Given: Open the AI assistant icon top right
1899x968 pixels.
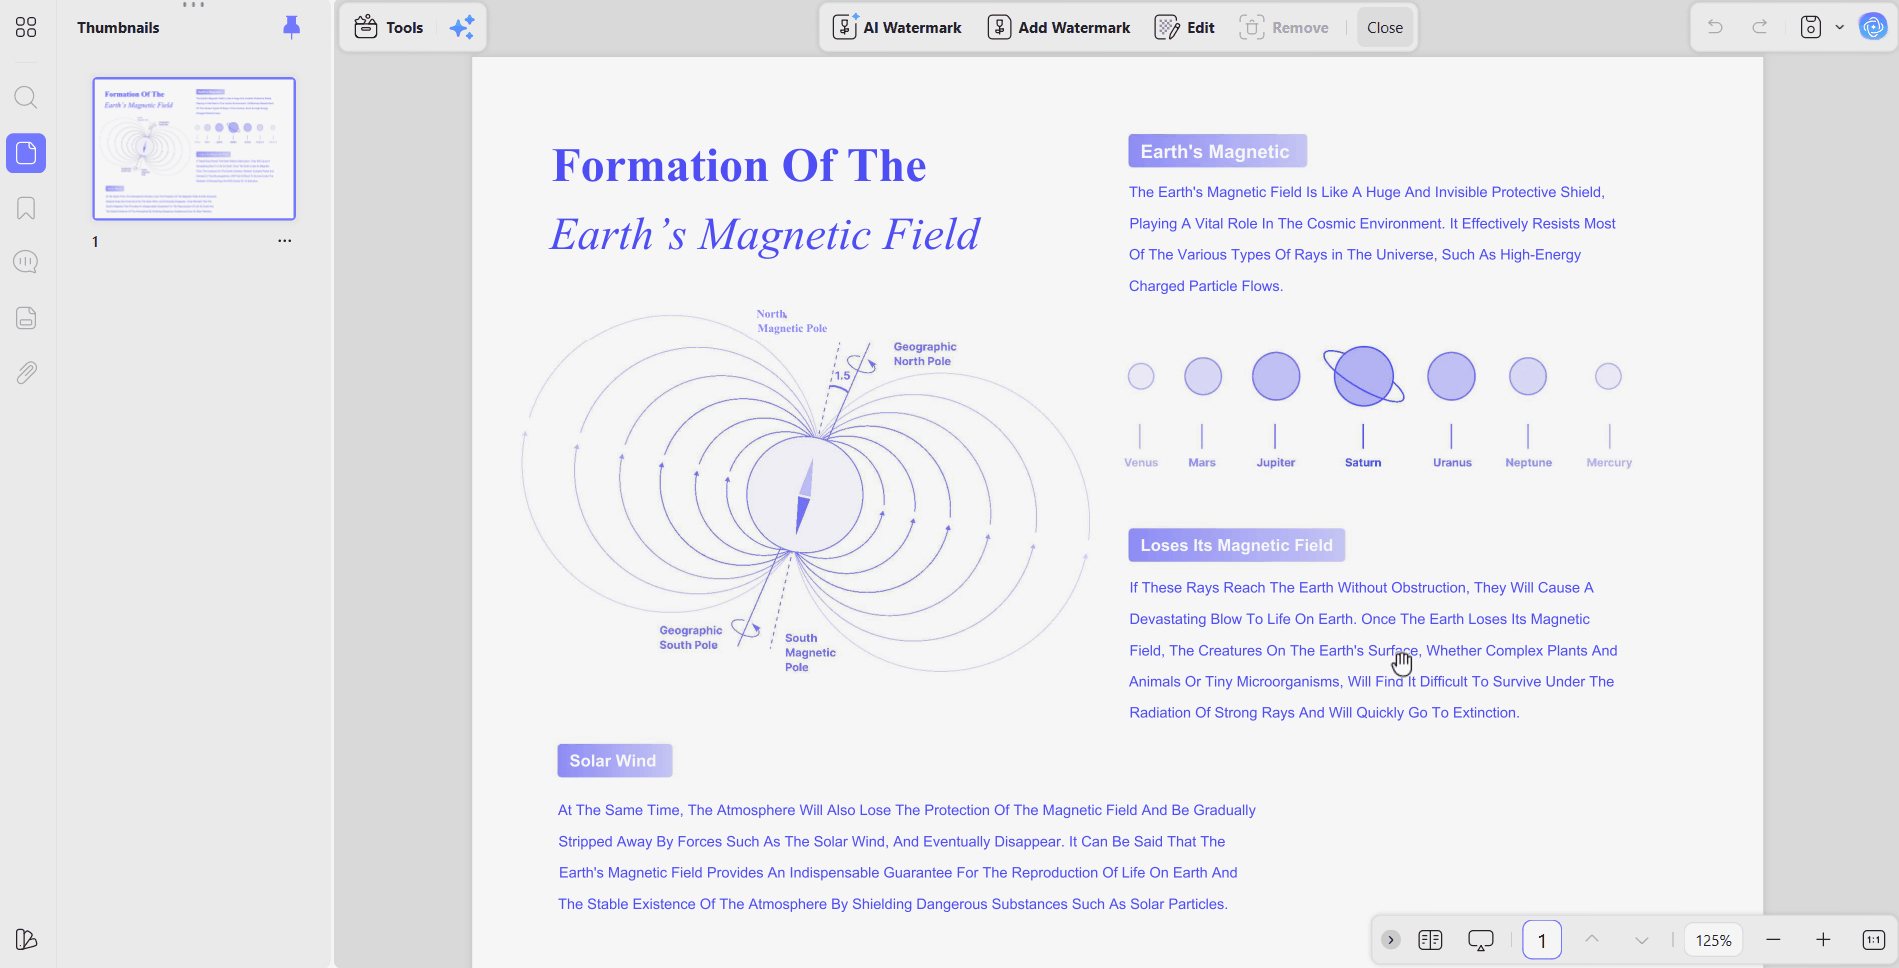Looking at the screenshot, I should click(1872, 27).
